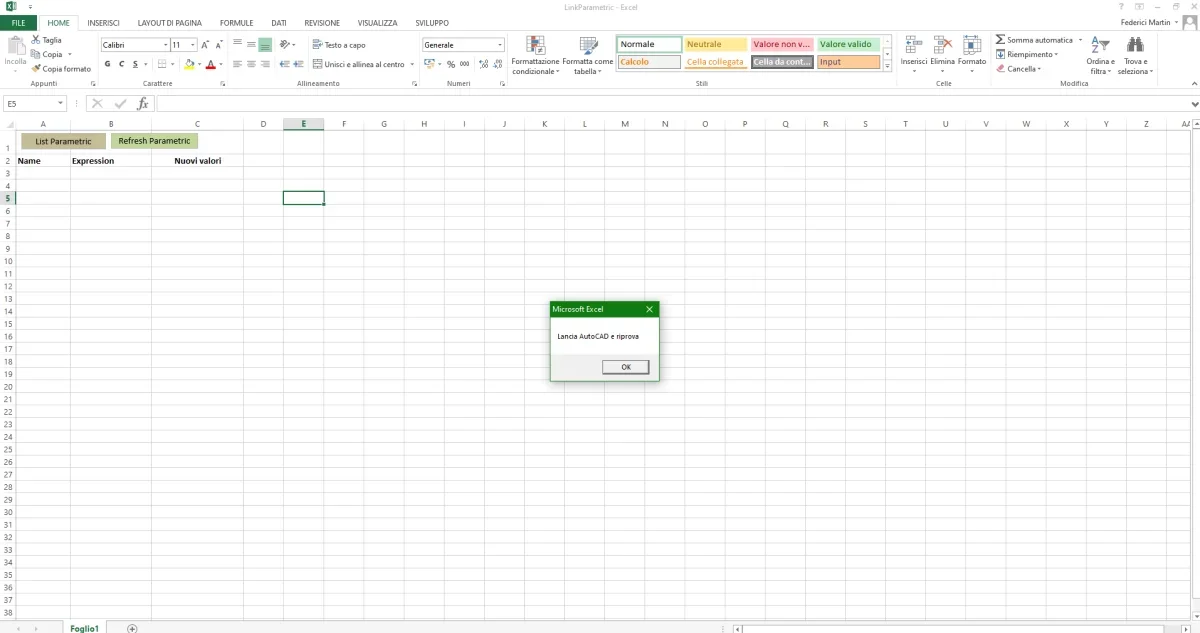
Task: Click the Elimina cells icon
Action: coord(942,45)
